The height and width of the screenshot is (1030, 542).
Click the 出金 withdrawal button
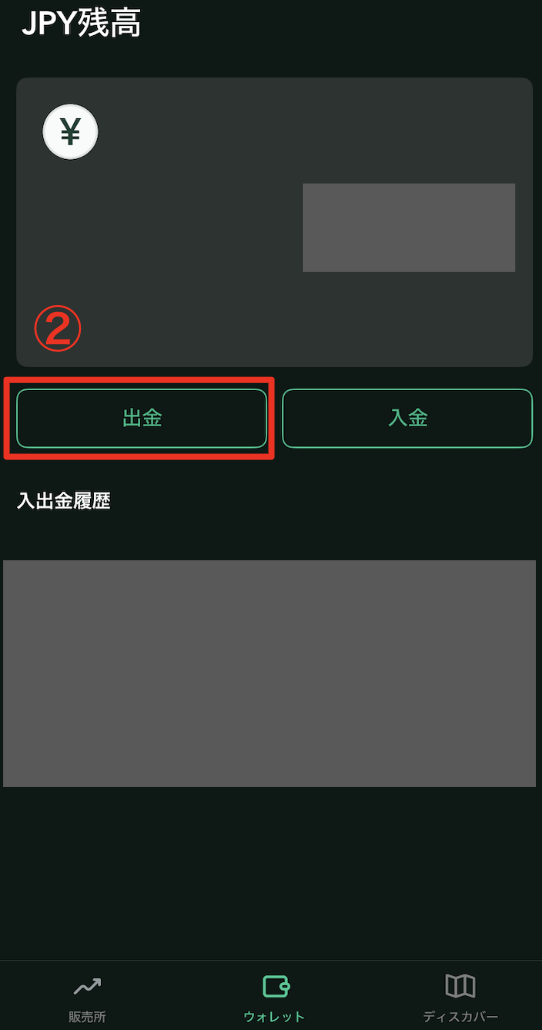142,418
